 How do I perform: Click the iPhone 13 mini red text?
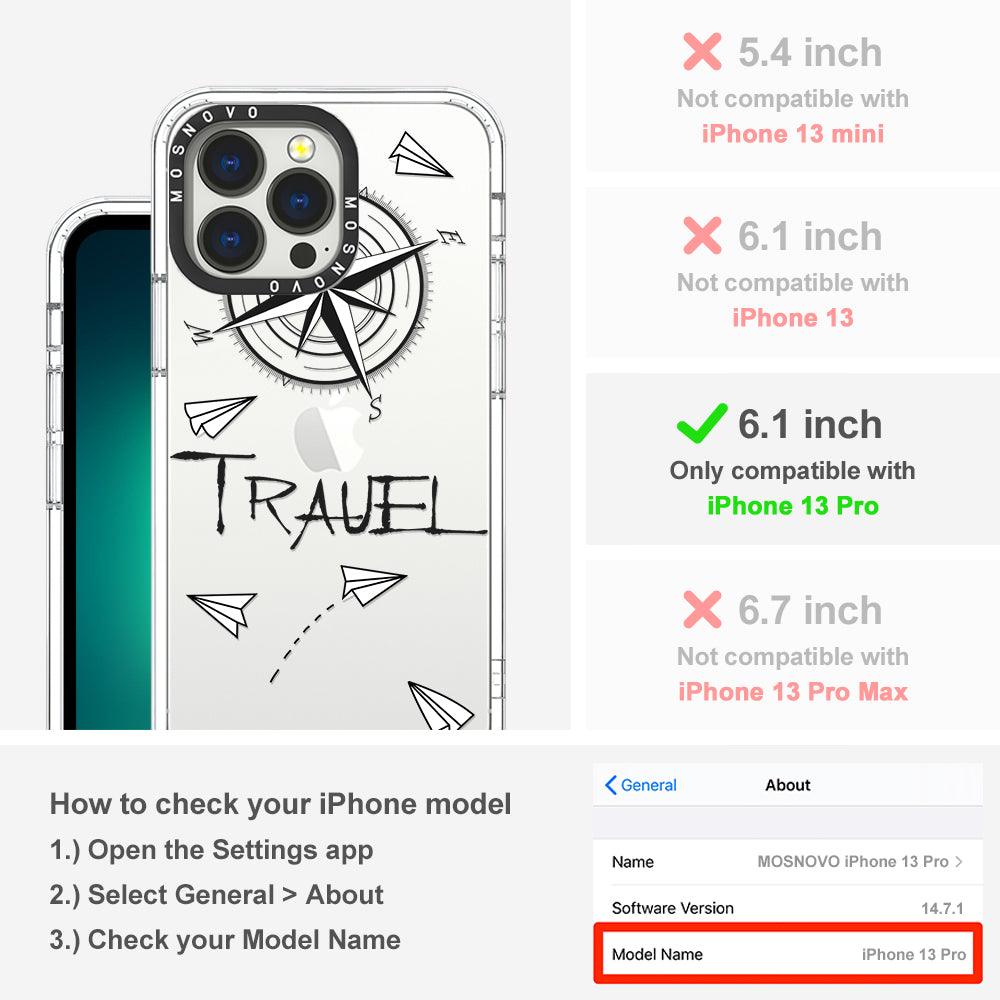tap(793, 134)
